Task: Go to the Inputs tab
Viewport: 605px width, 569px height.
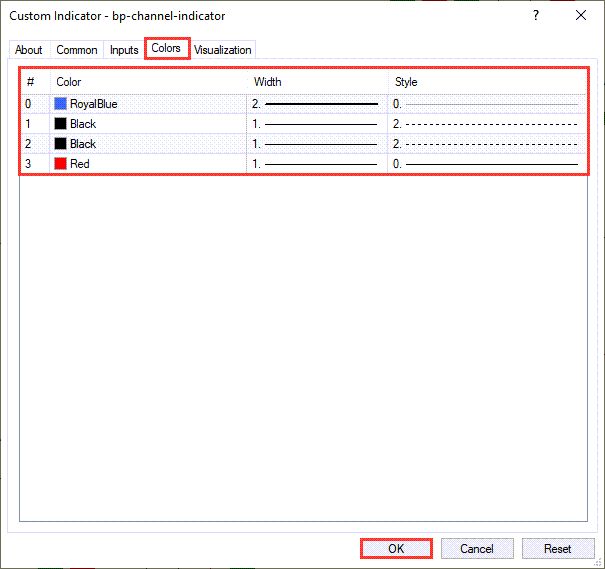Action: pyautogui.click(x=124, y=50)
